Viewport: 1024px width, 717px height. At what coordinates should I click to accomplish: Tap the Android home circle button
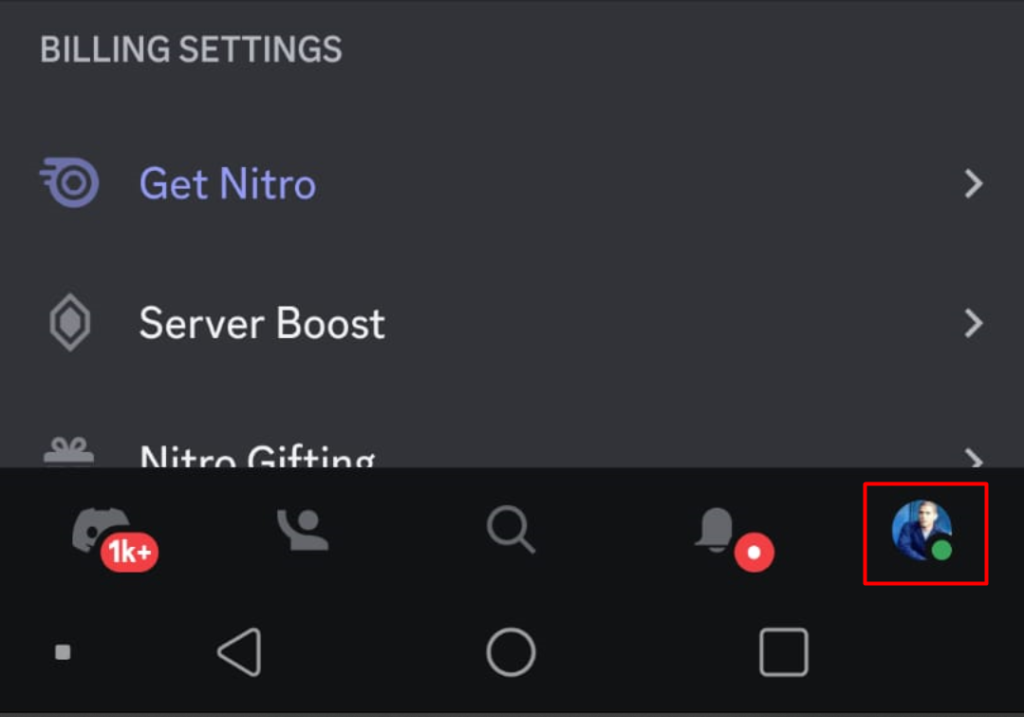tap(511, 652)
